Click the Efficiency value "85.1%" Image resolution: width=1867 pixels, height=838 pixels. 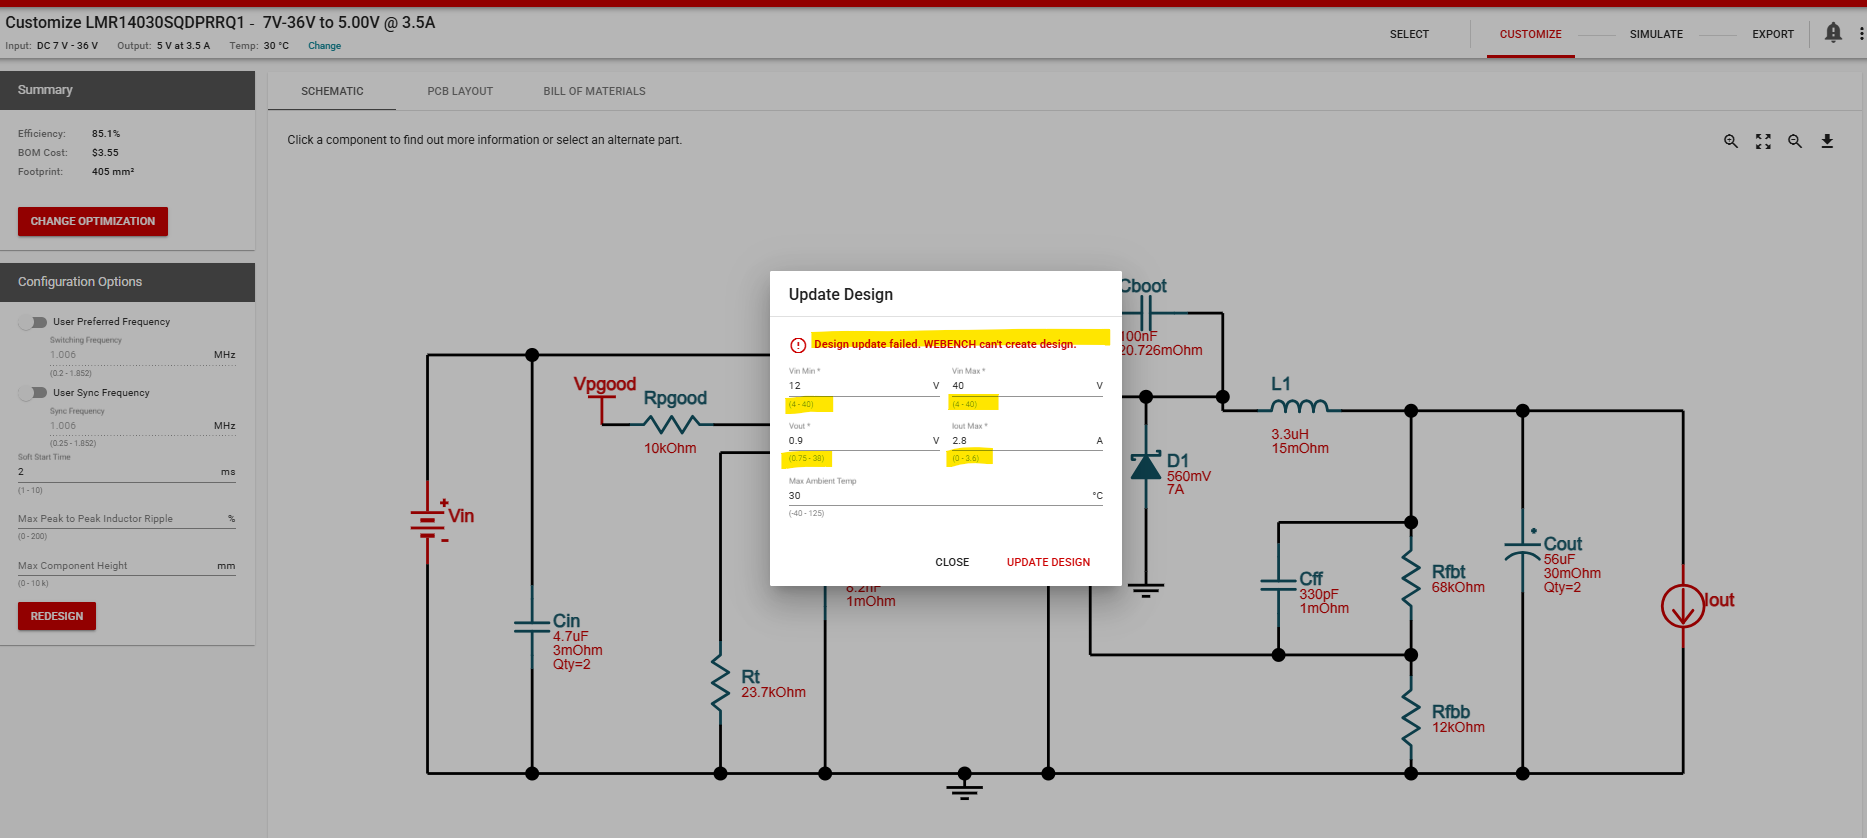106,134
